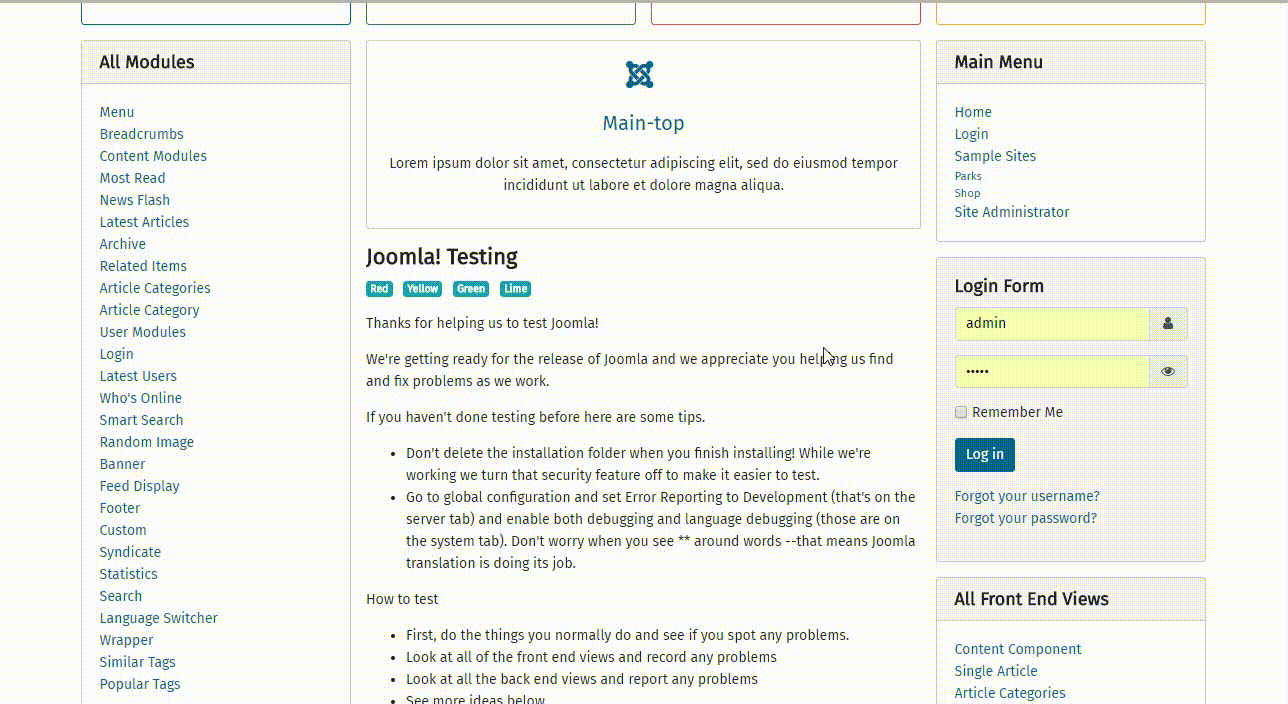Open Content Modules link
1288x704 pixels.
coord(153,156)
